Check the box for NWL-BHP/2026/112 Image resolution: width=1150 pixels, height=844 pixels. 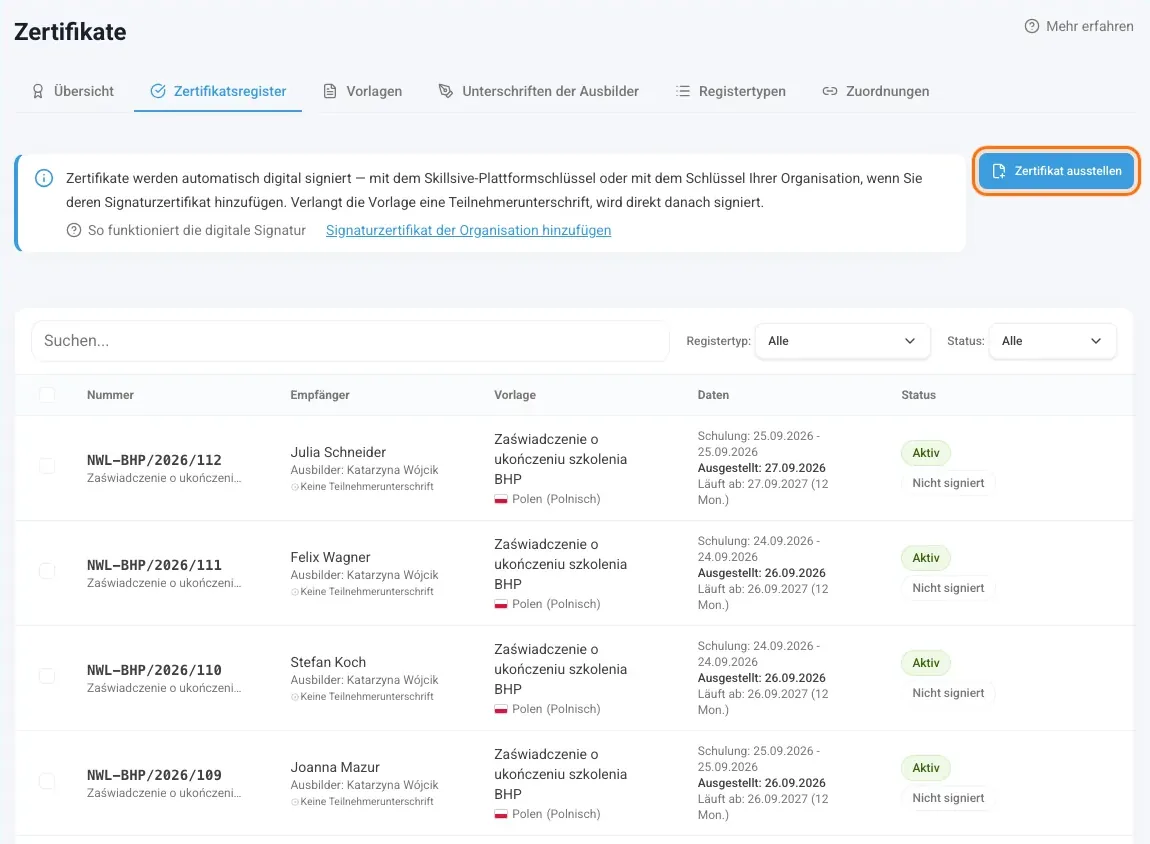pos(47,466)
